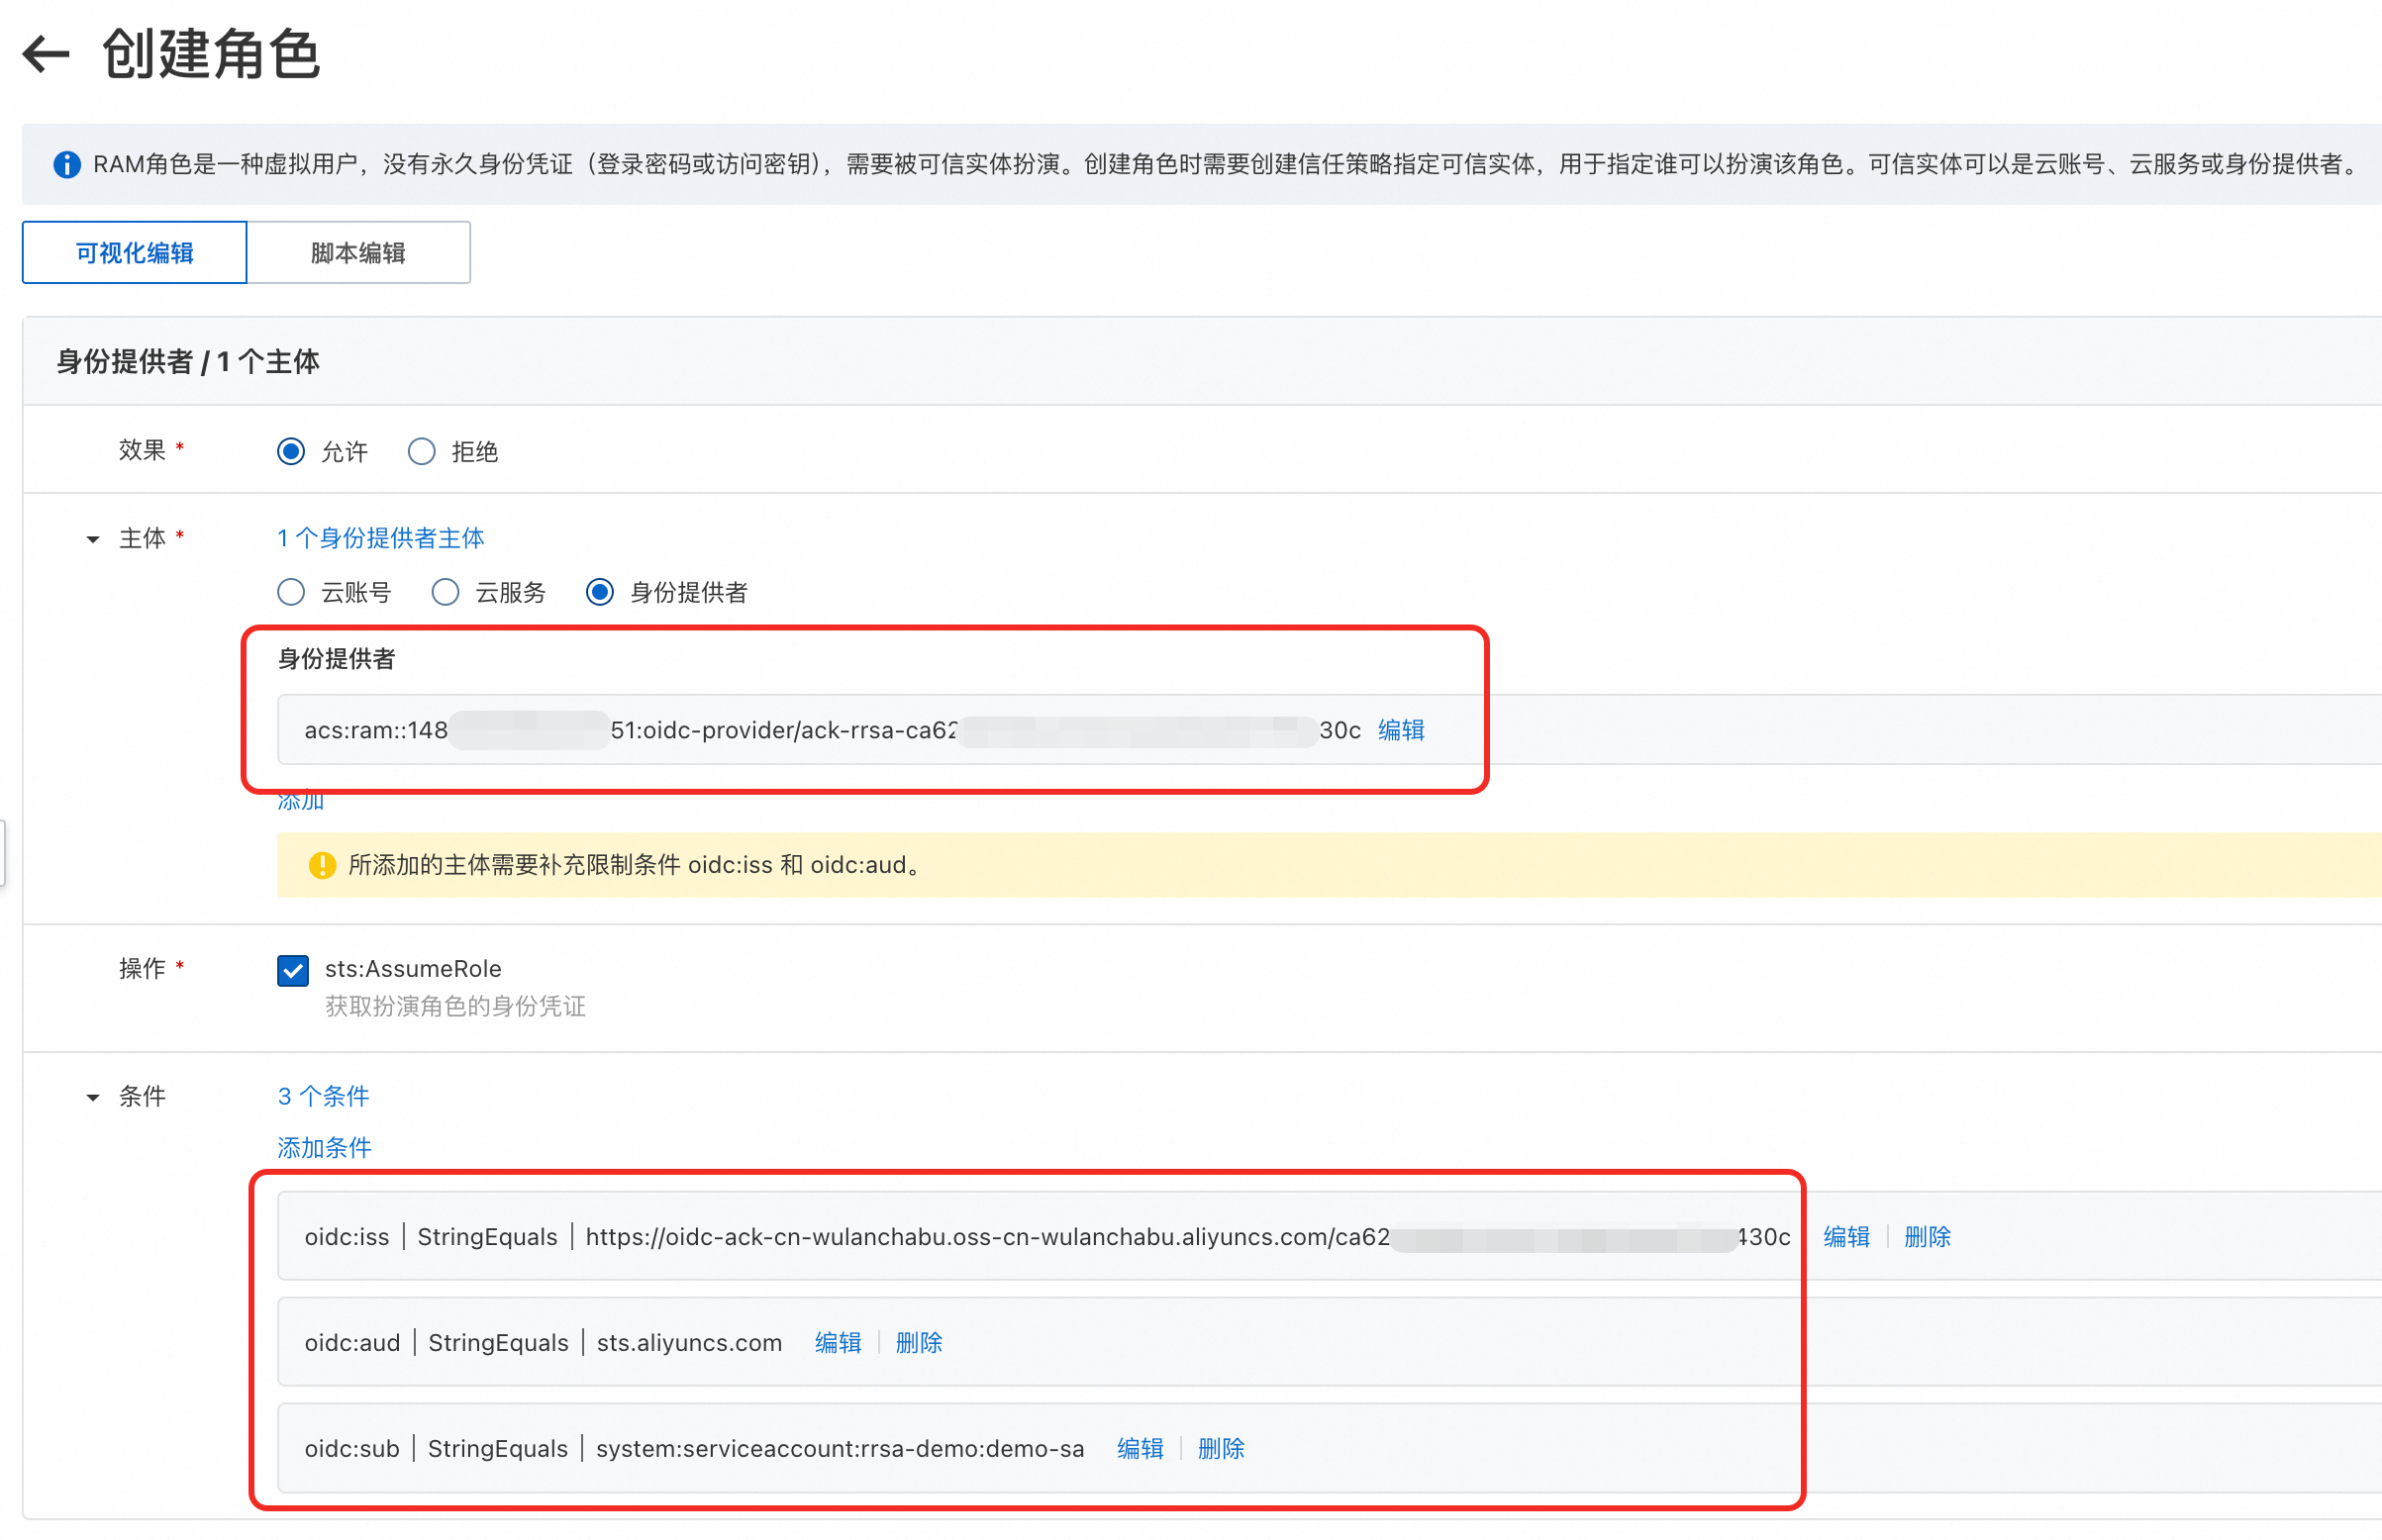Click the blue info icon in the banner
This screenshot has width=2382, height=1540.
click(67, 165)
